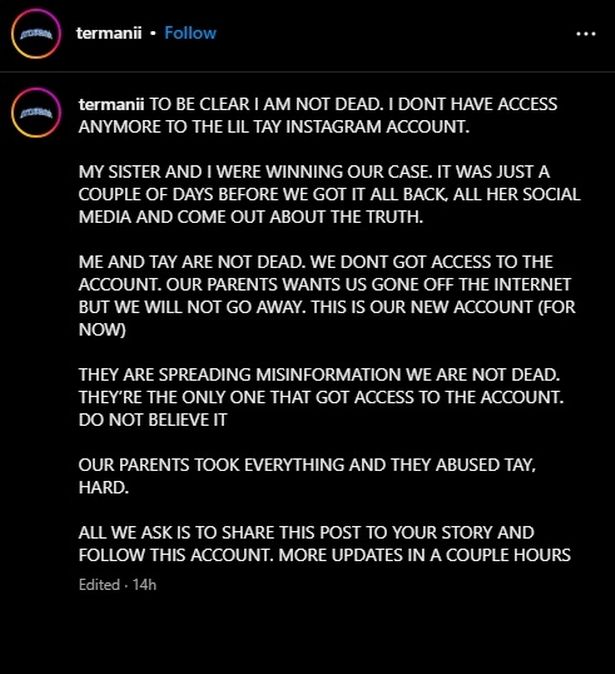The height and width of the screenshot is (674, 615).
Task: Follow the termanii account
Action: click(190, 33)
